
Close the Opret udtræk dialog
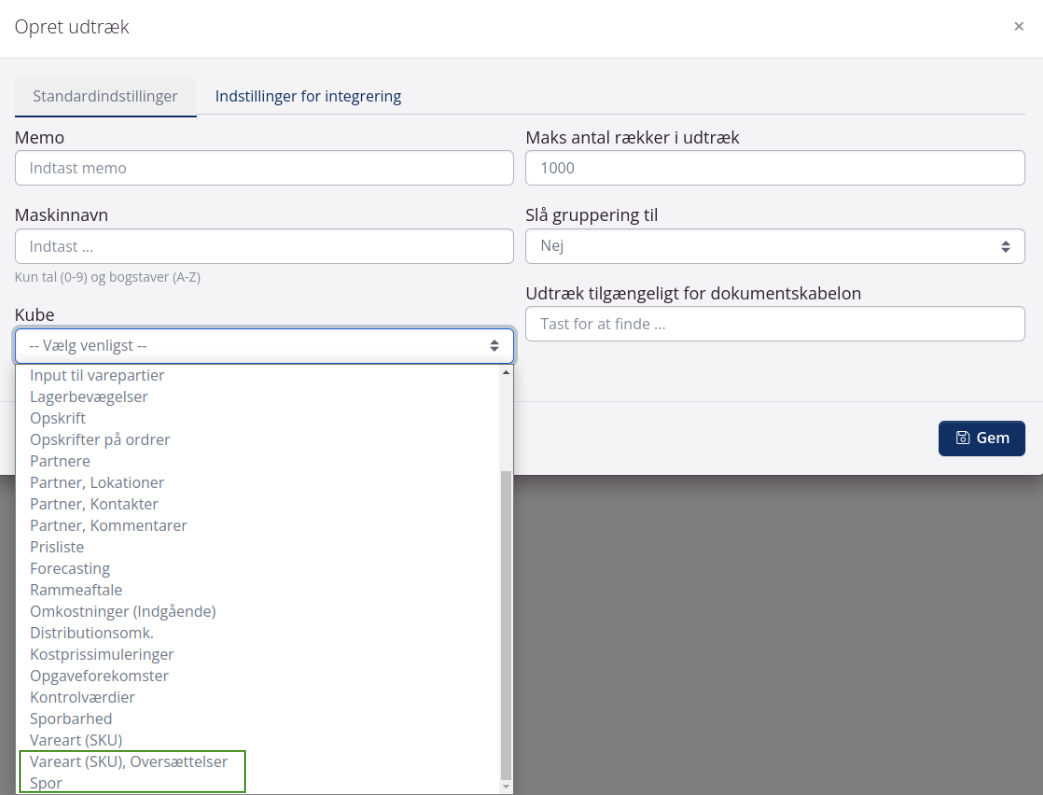(1018, 27)
